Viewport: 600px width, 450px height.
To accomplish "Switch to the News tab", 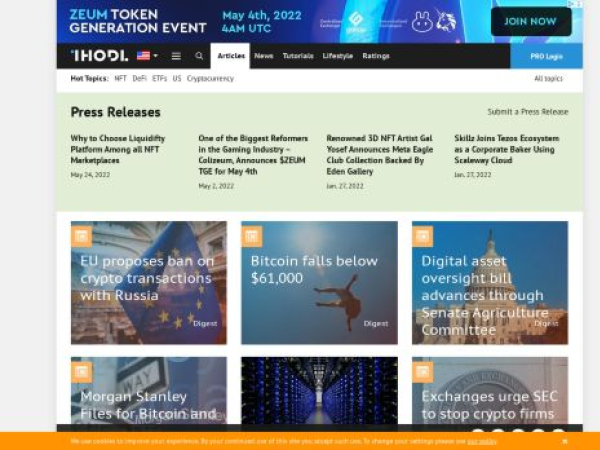I will pos(264,56).
